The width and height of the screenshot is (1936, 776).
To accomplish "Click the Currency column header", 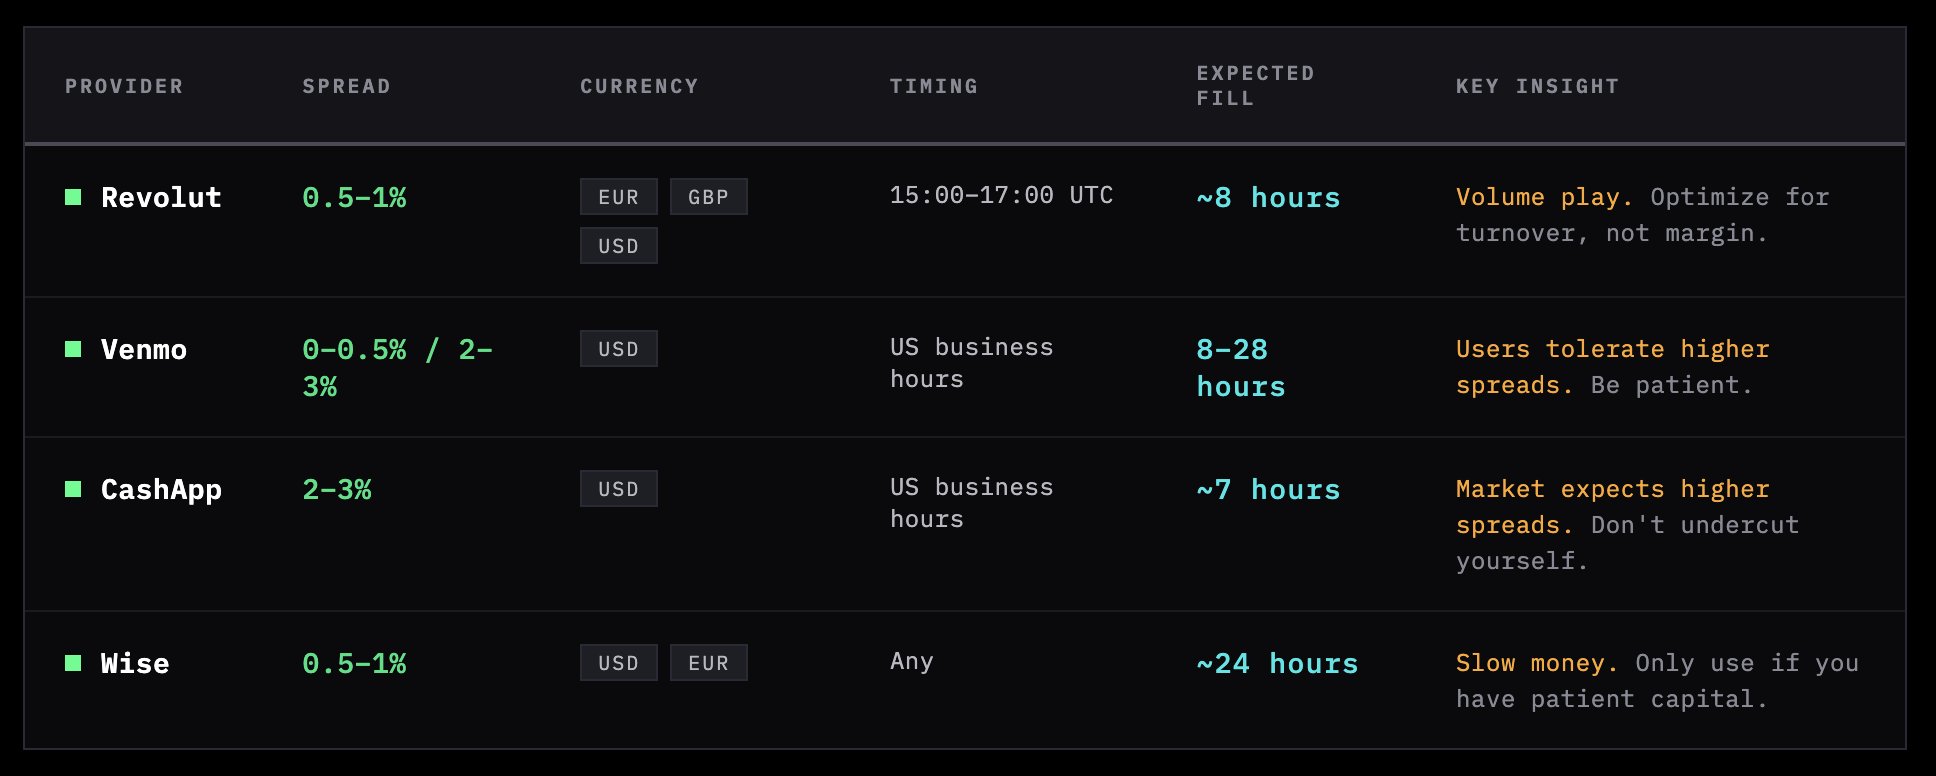I will click(639, 86).
